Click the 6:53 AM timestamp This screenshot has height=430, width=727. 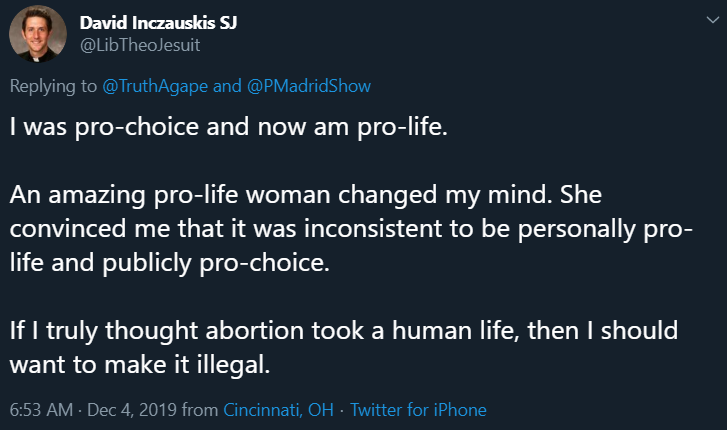pos(39,410)
